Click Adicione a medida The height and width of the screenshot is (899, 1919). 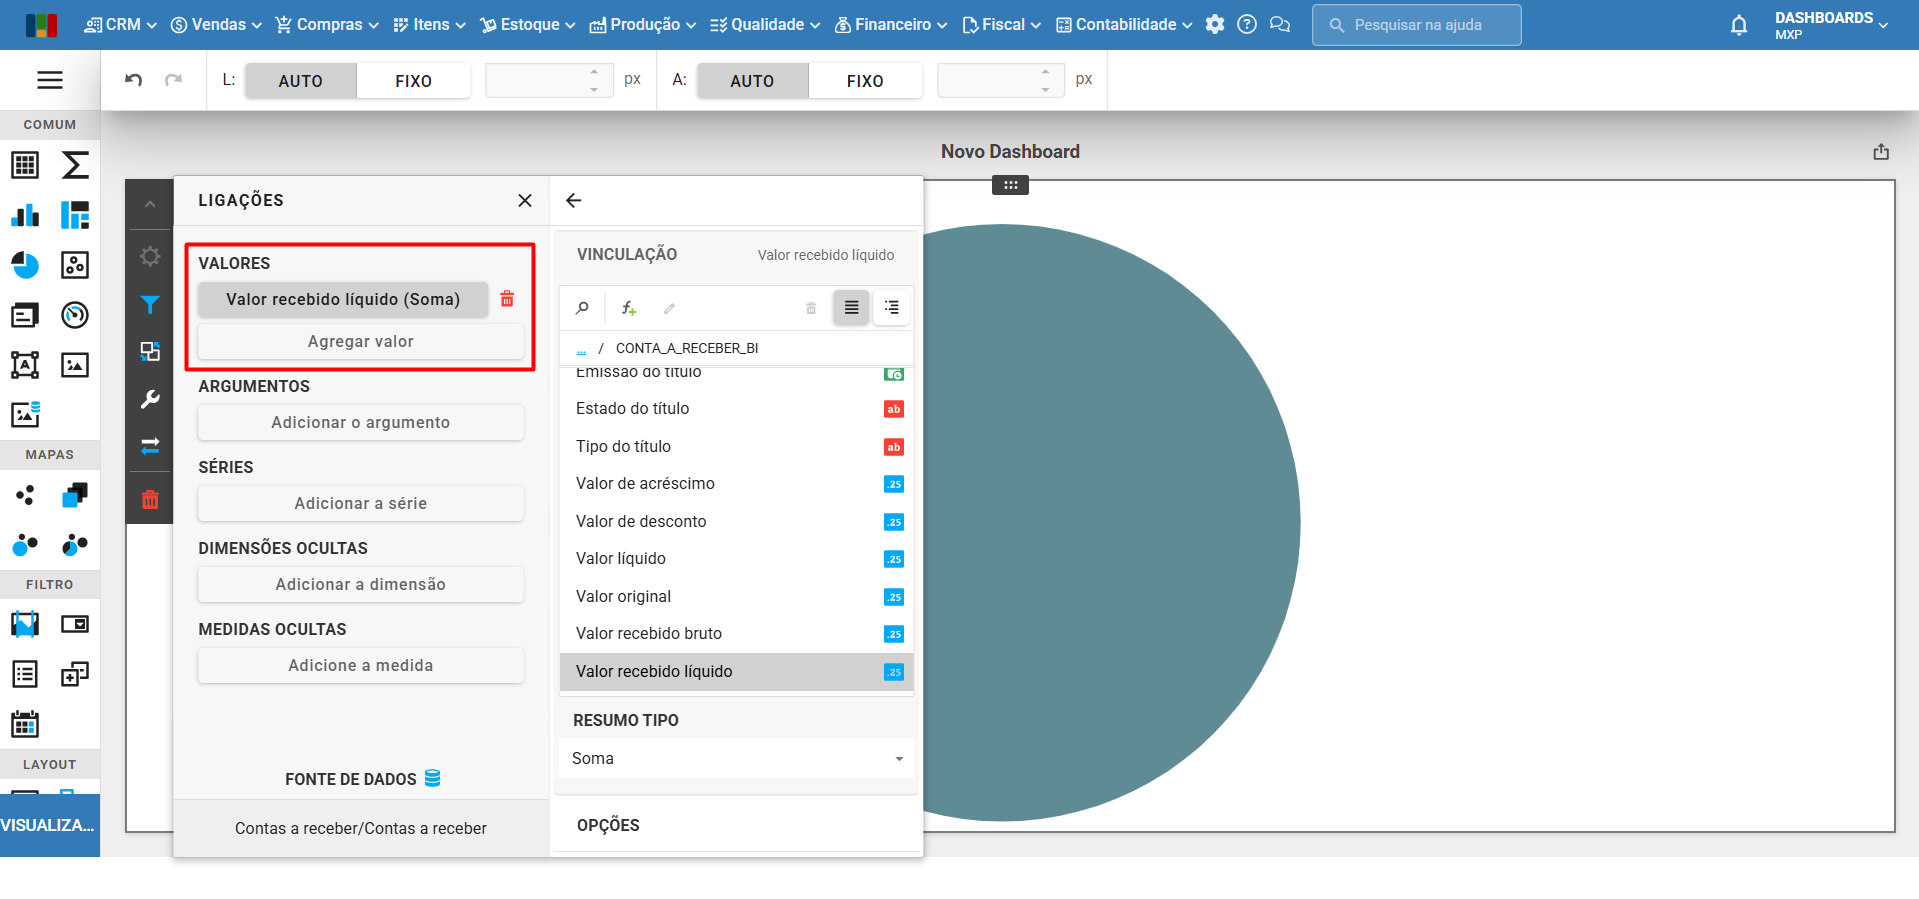point(361,665)
